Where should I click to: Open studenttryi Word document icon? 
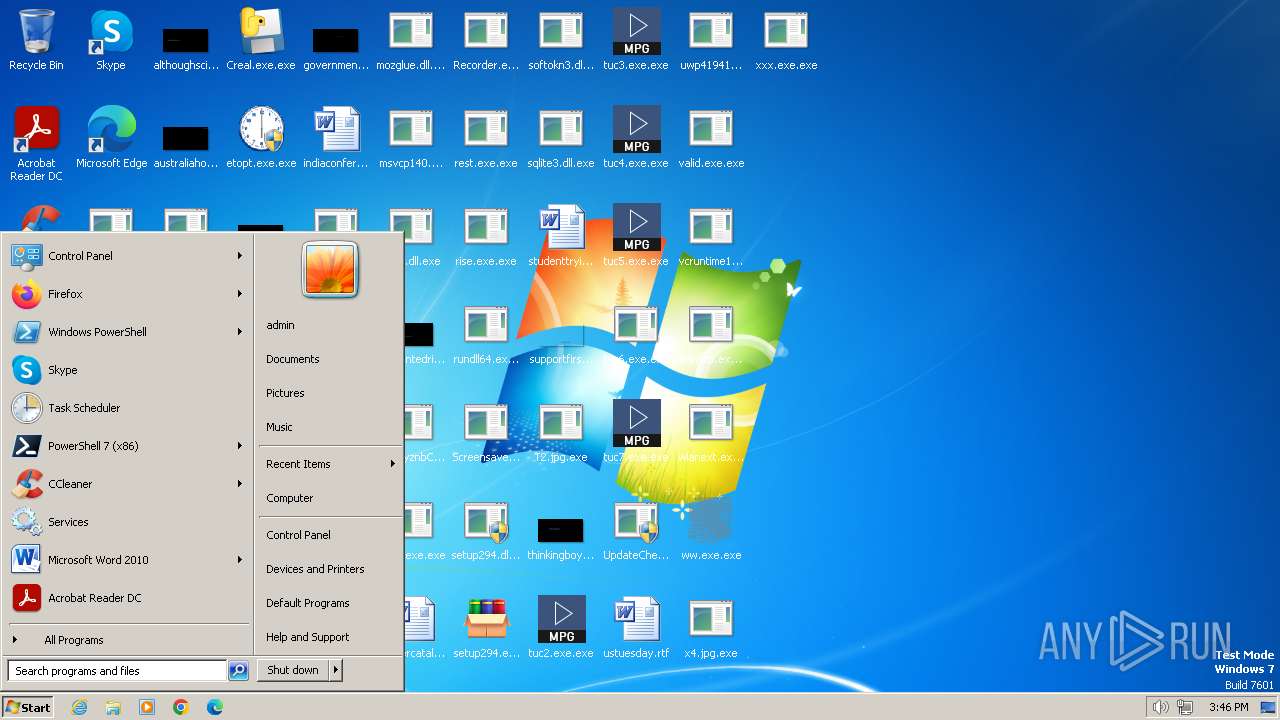click(561, 236)
